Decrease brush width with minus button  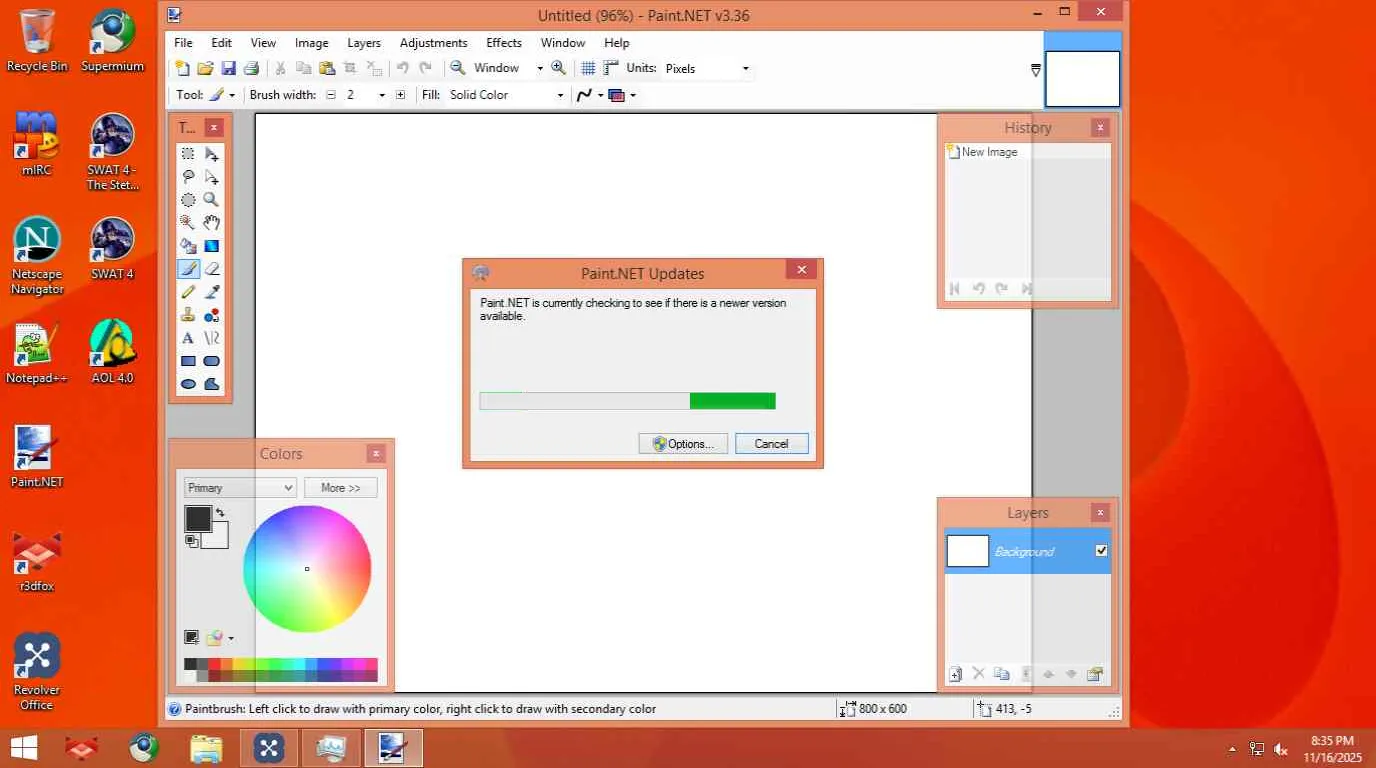point(331,95)
